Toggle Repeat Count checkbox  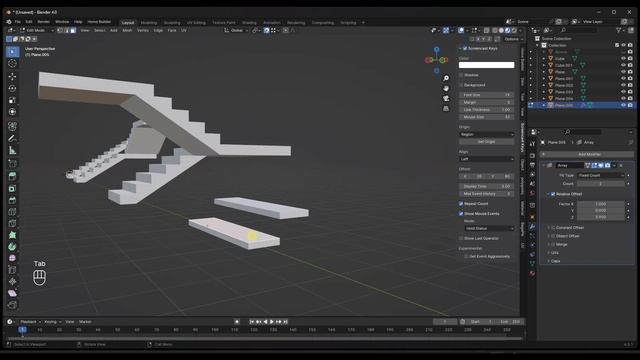coord(461,203)
